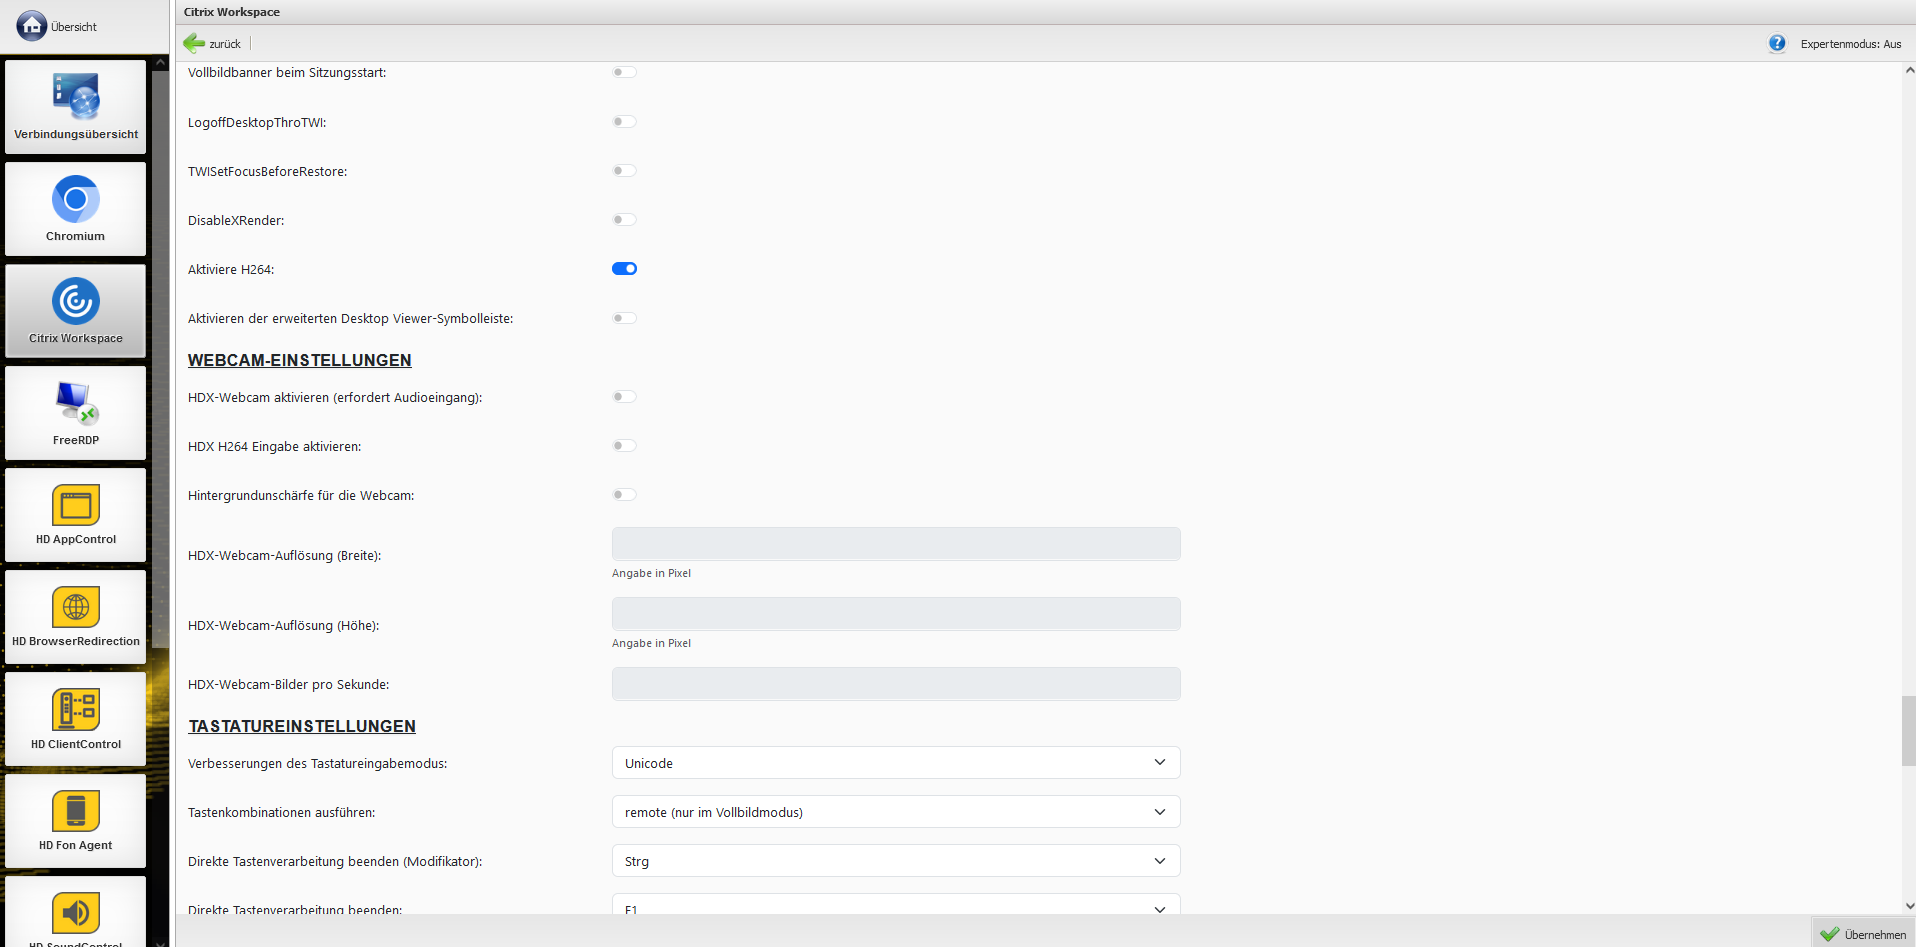
Task: Click into HDX-Webcam-Auflösung (Breite) field
Action: point(896,543)
